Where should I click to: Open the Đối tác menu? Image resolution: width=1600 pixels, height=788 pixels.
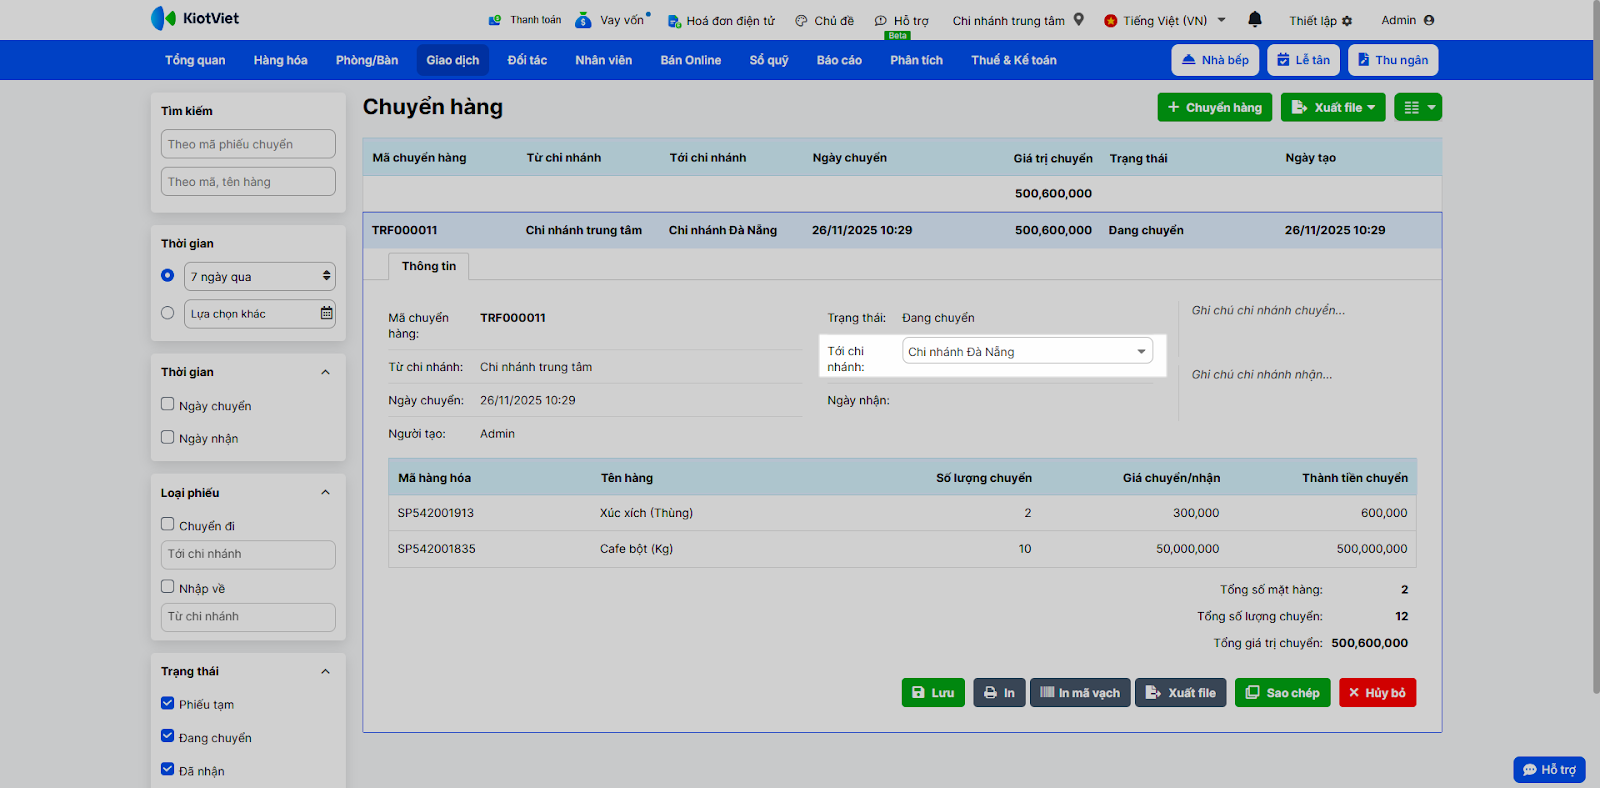coord(527,60)
